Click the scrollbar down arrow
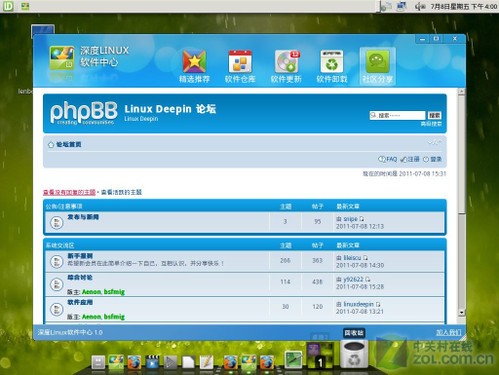The image size is (499, 375). click(461, 313)
